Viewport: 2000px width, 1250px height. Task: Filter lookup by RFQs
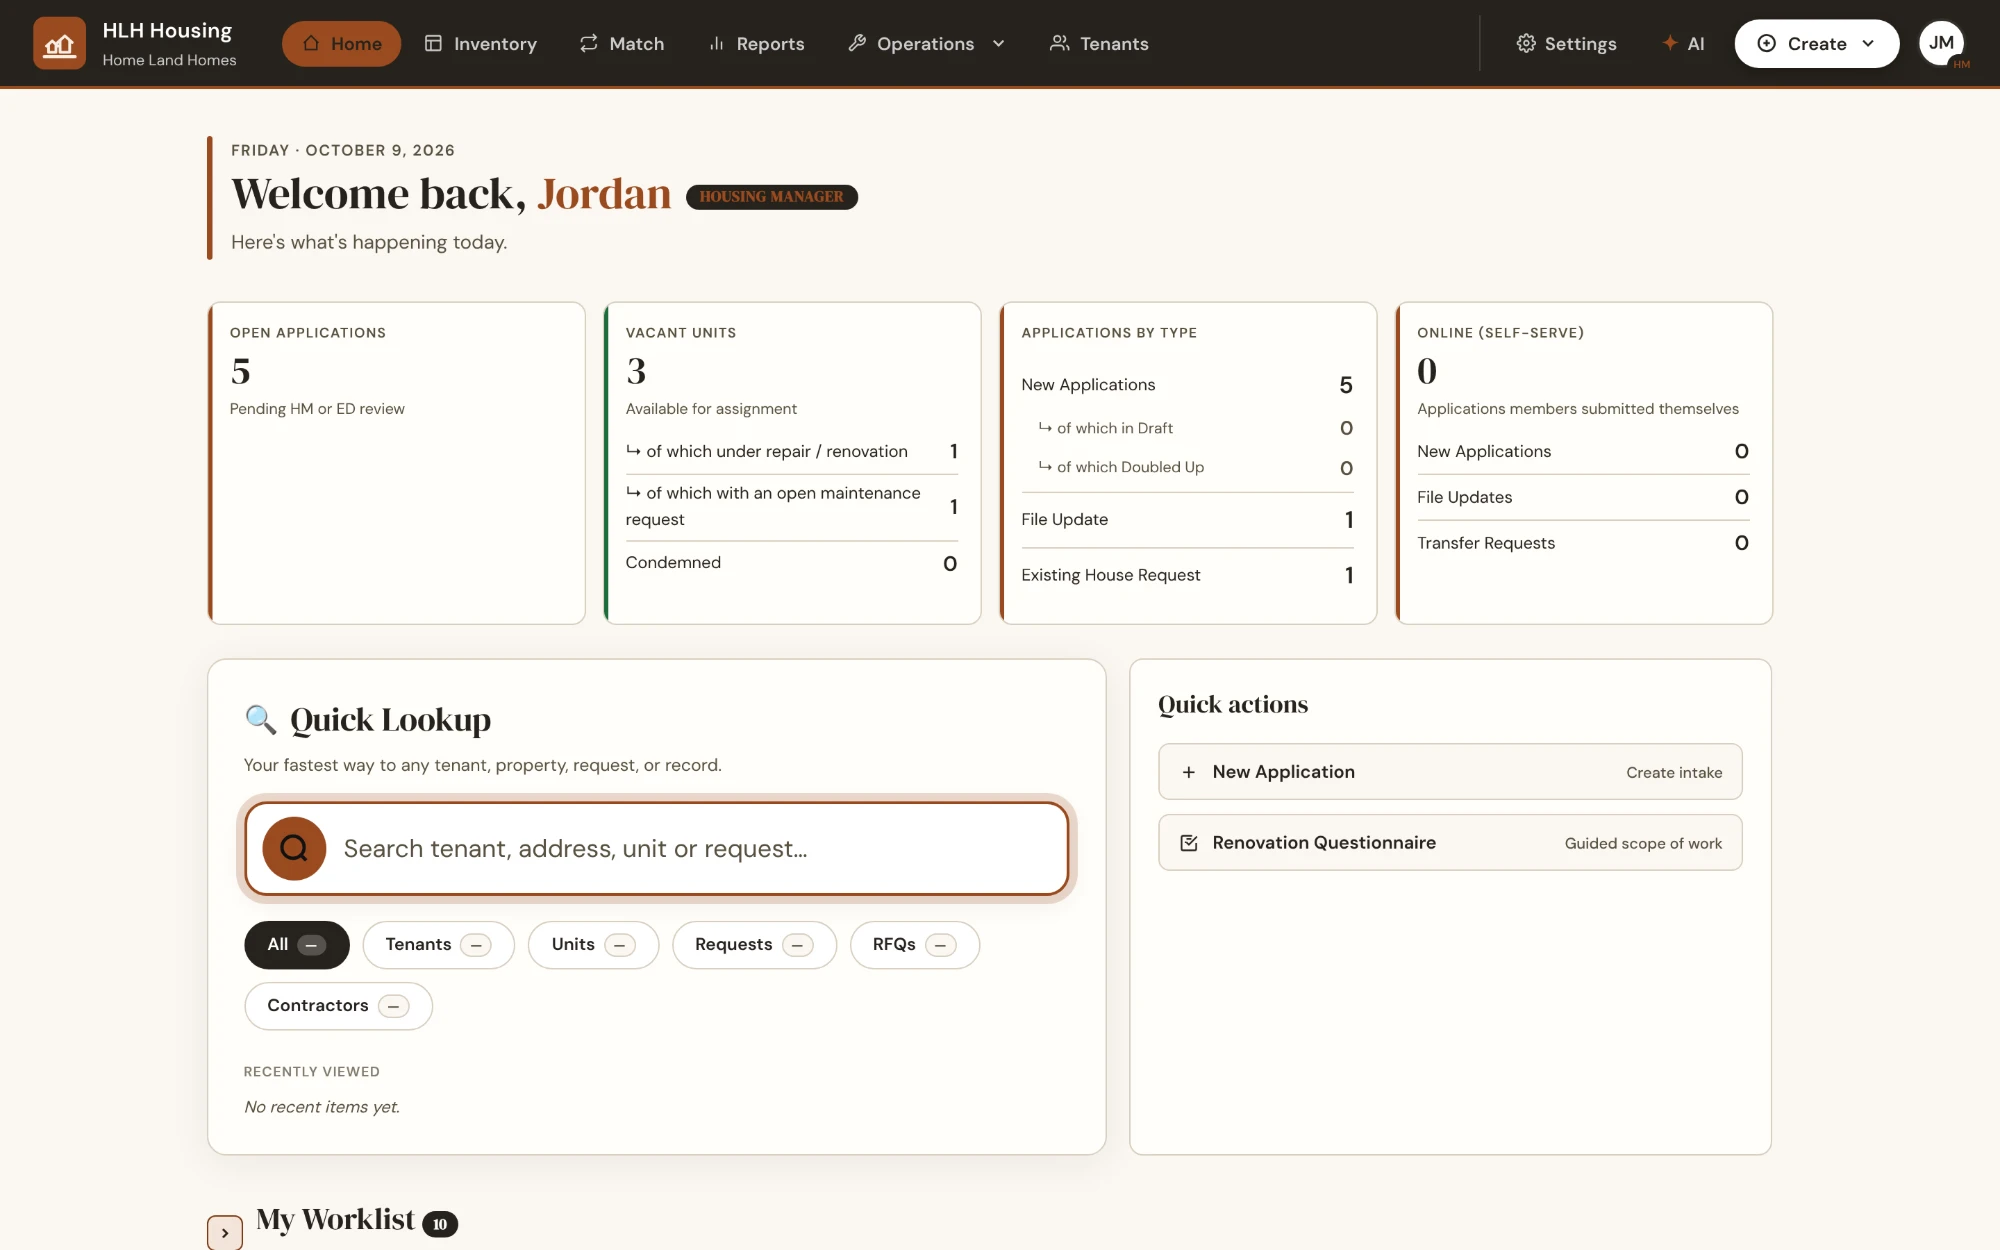click(x=914, y=945)
